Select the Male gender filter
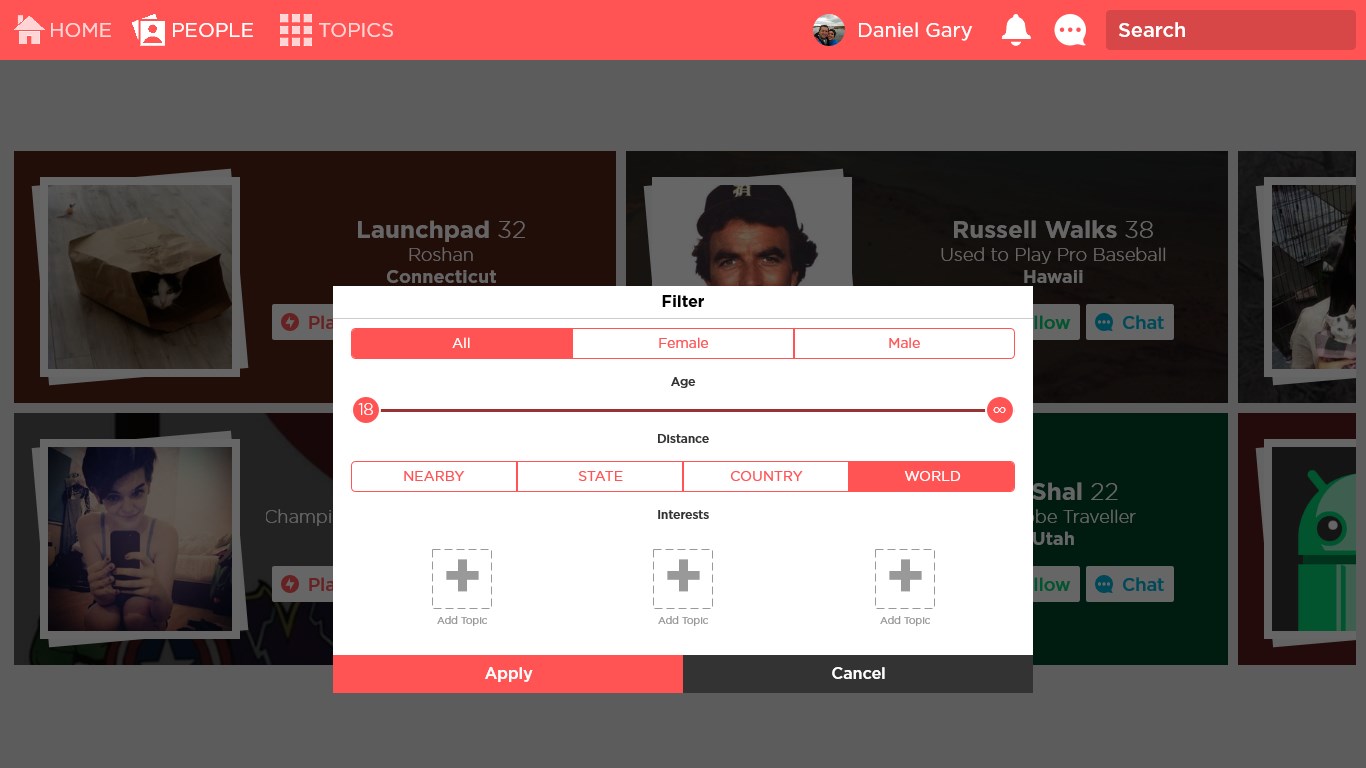The image size is (1366, 768). click(904, 343)
